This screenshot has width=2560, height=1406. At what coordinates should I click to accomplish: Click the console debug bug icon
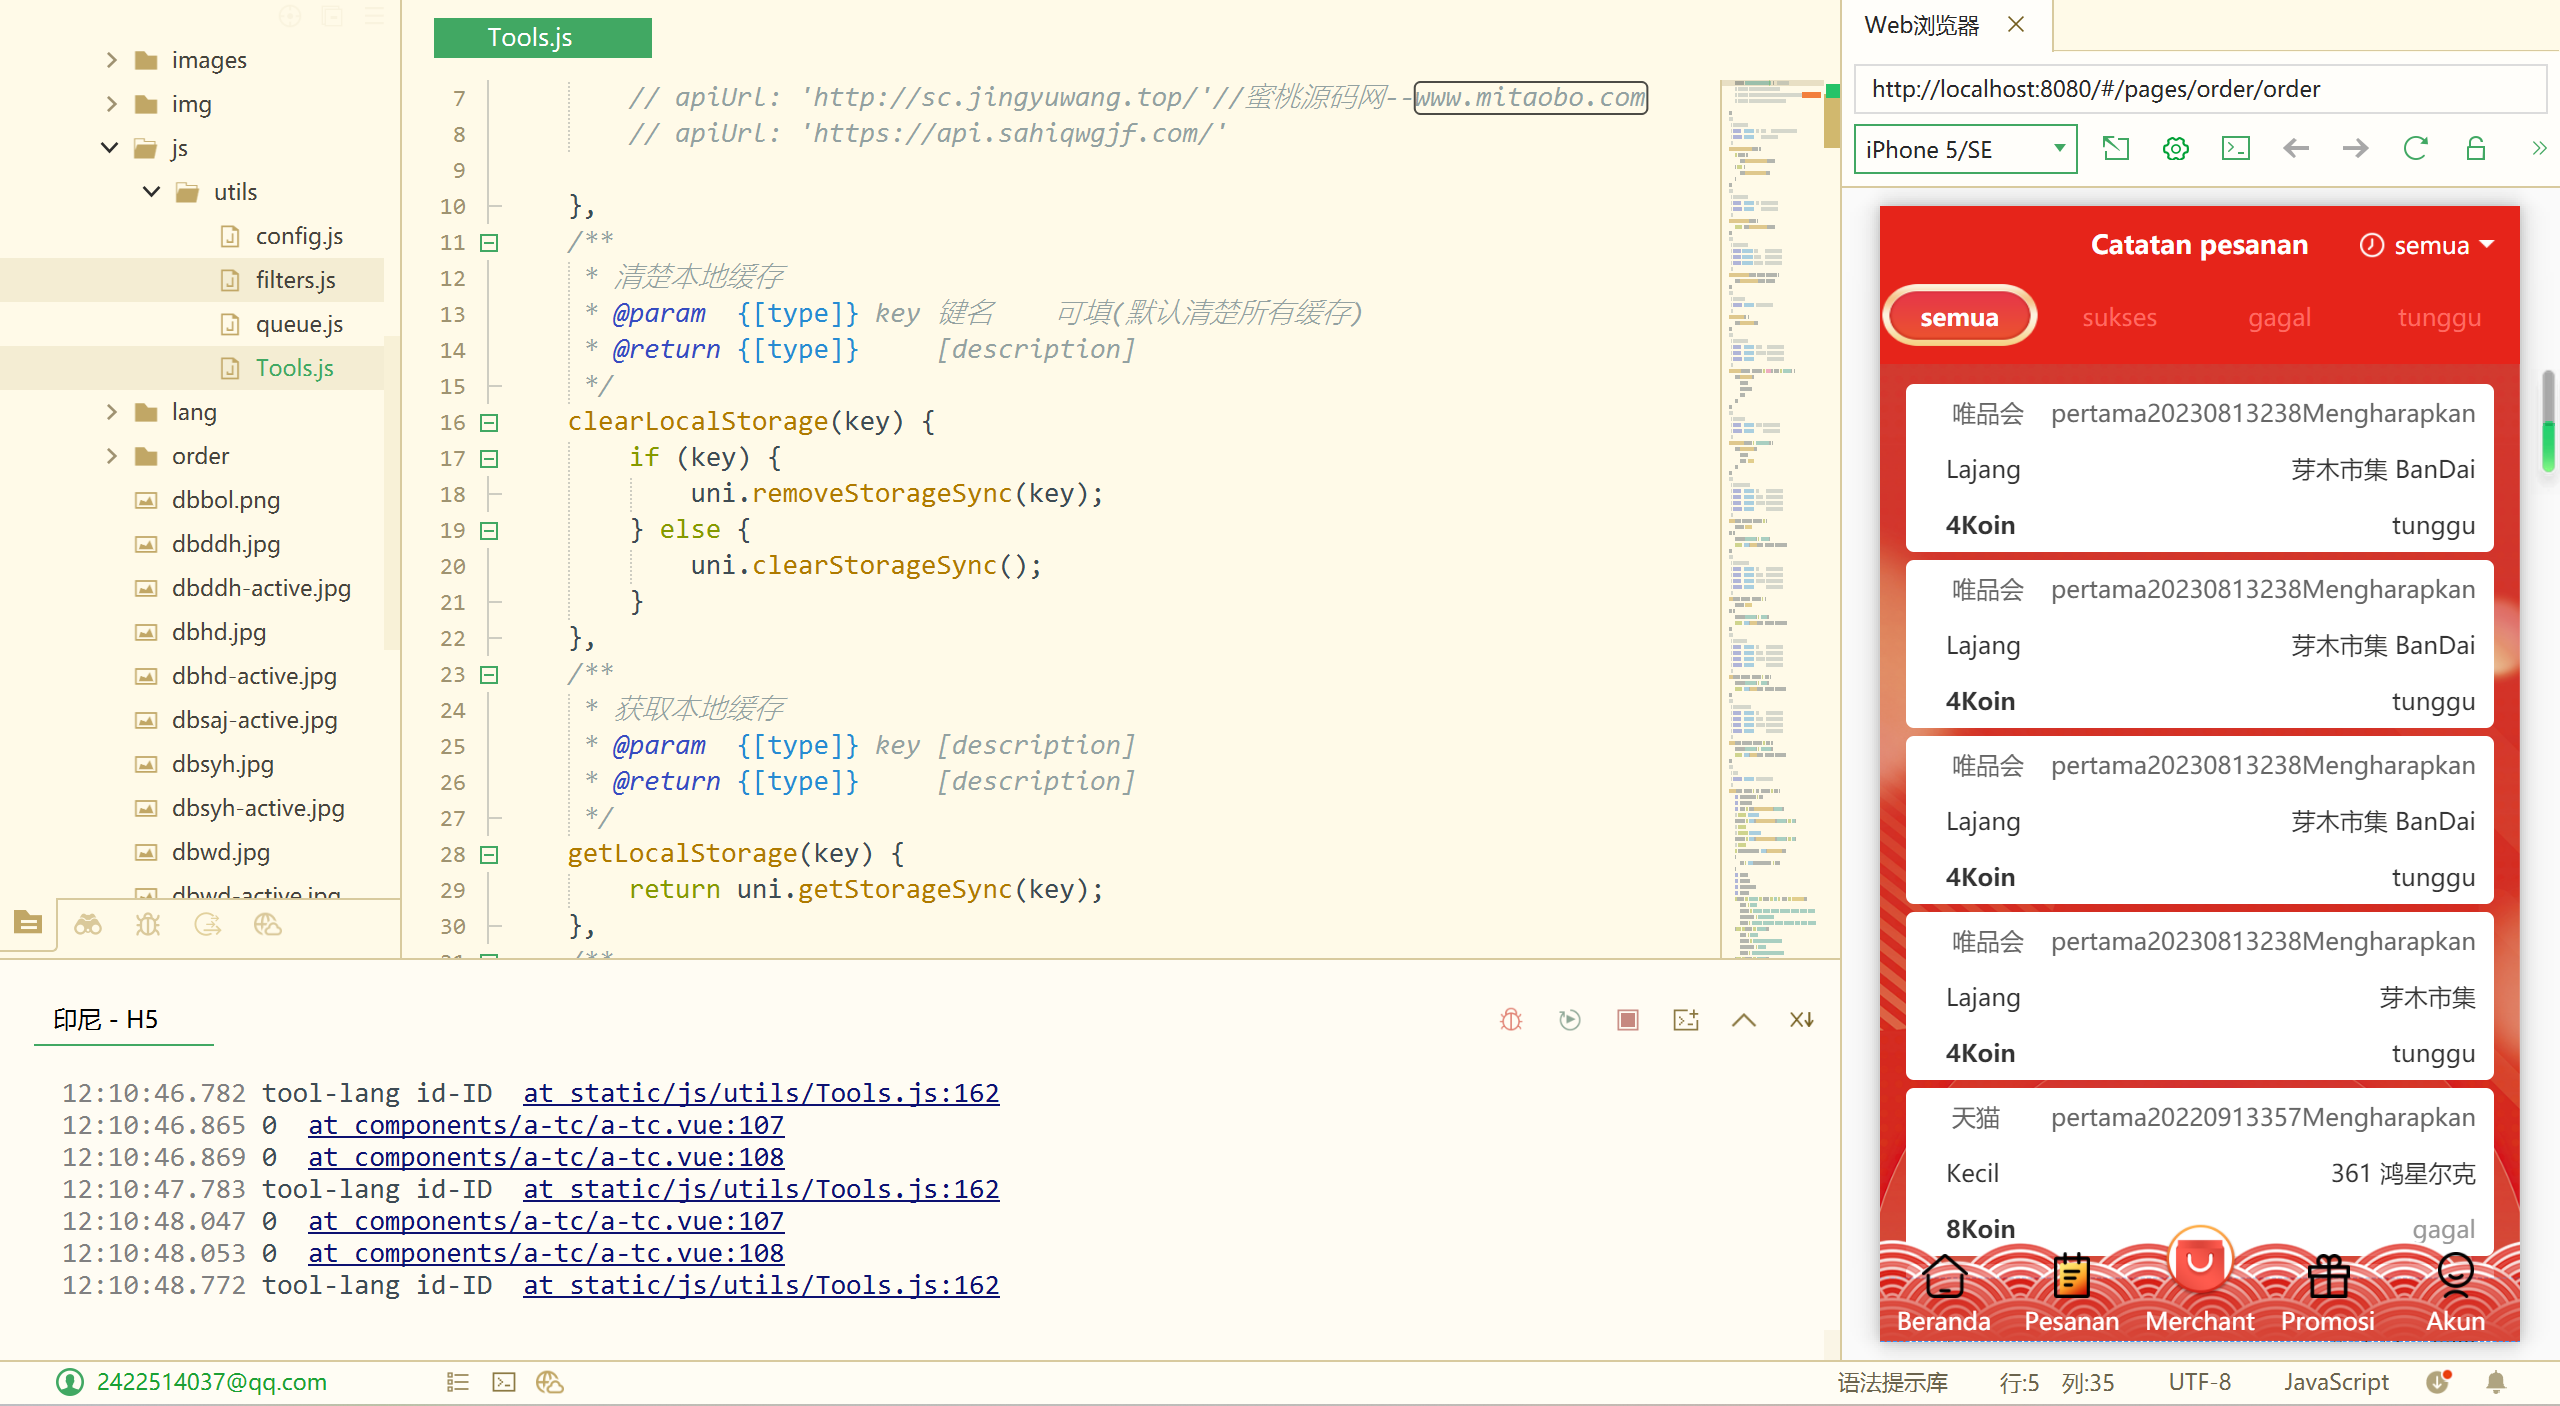tap(1511, 1019)
